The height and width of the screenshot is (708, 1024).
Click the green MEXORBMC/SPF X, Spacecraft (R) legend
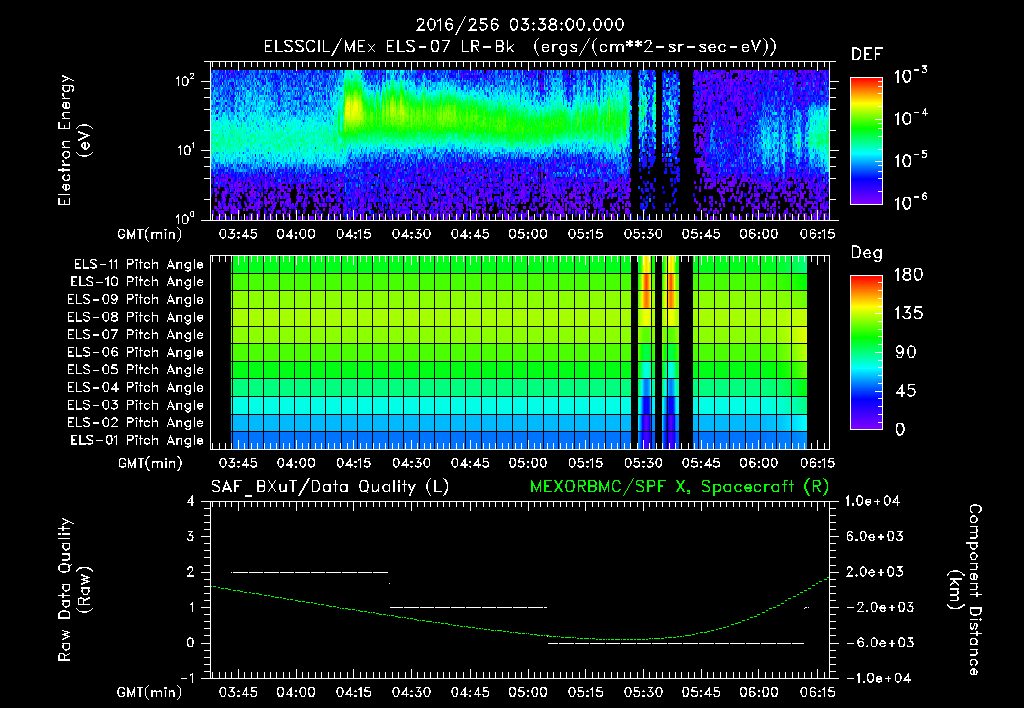(x=679, y=487)
